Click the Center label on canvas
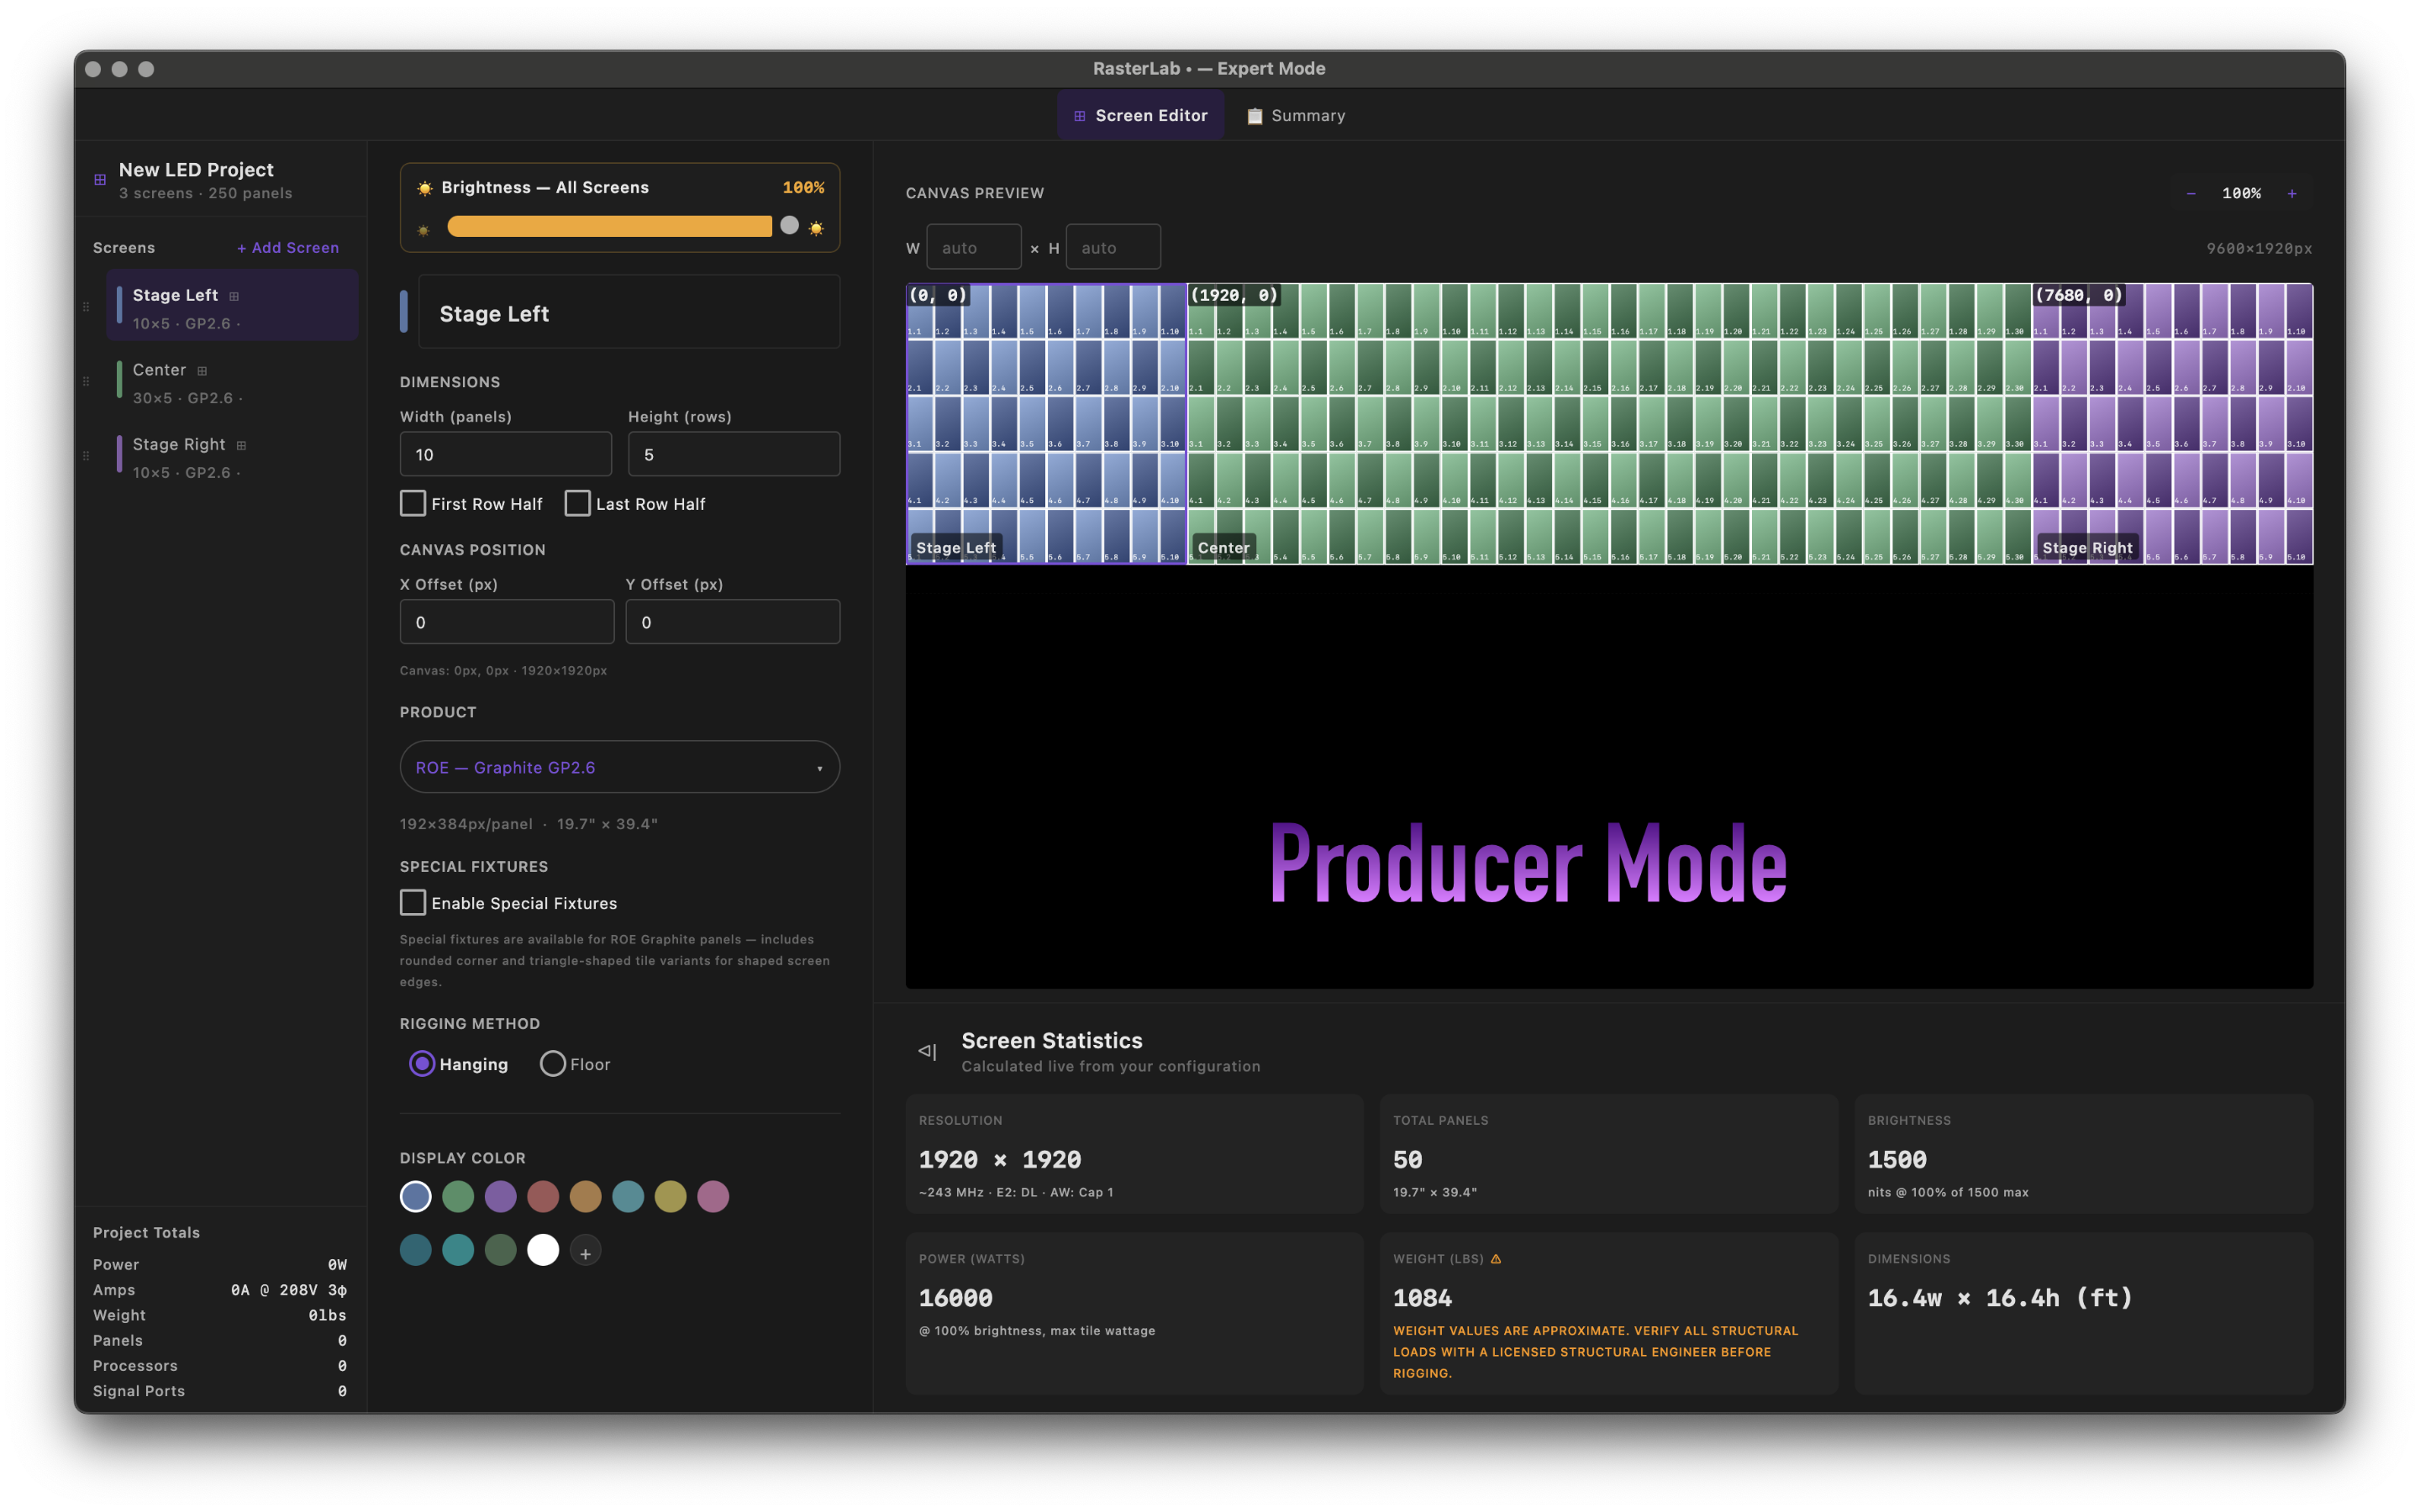 pos(1223,548)
